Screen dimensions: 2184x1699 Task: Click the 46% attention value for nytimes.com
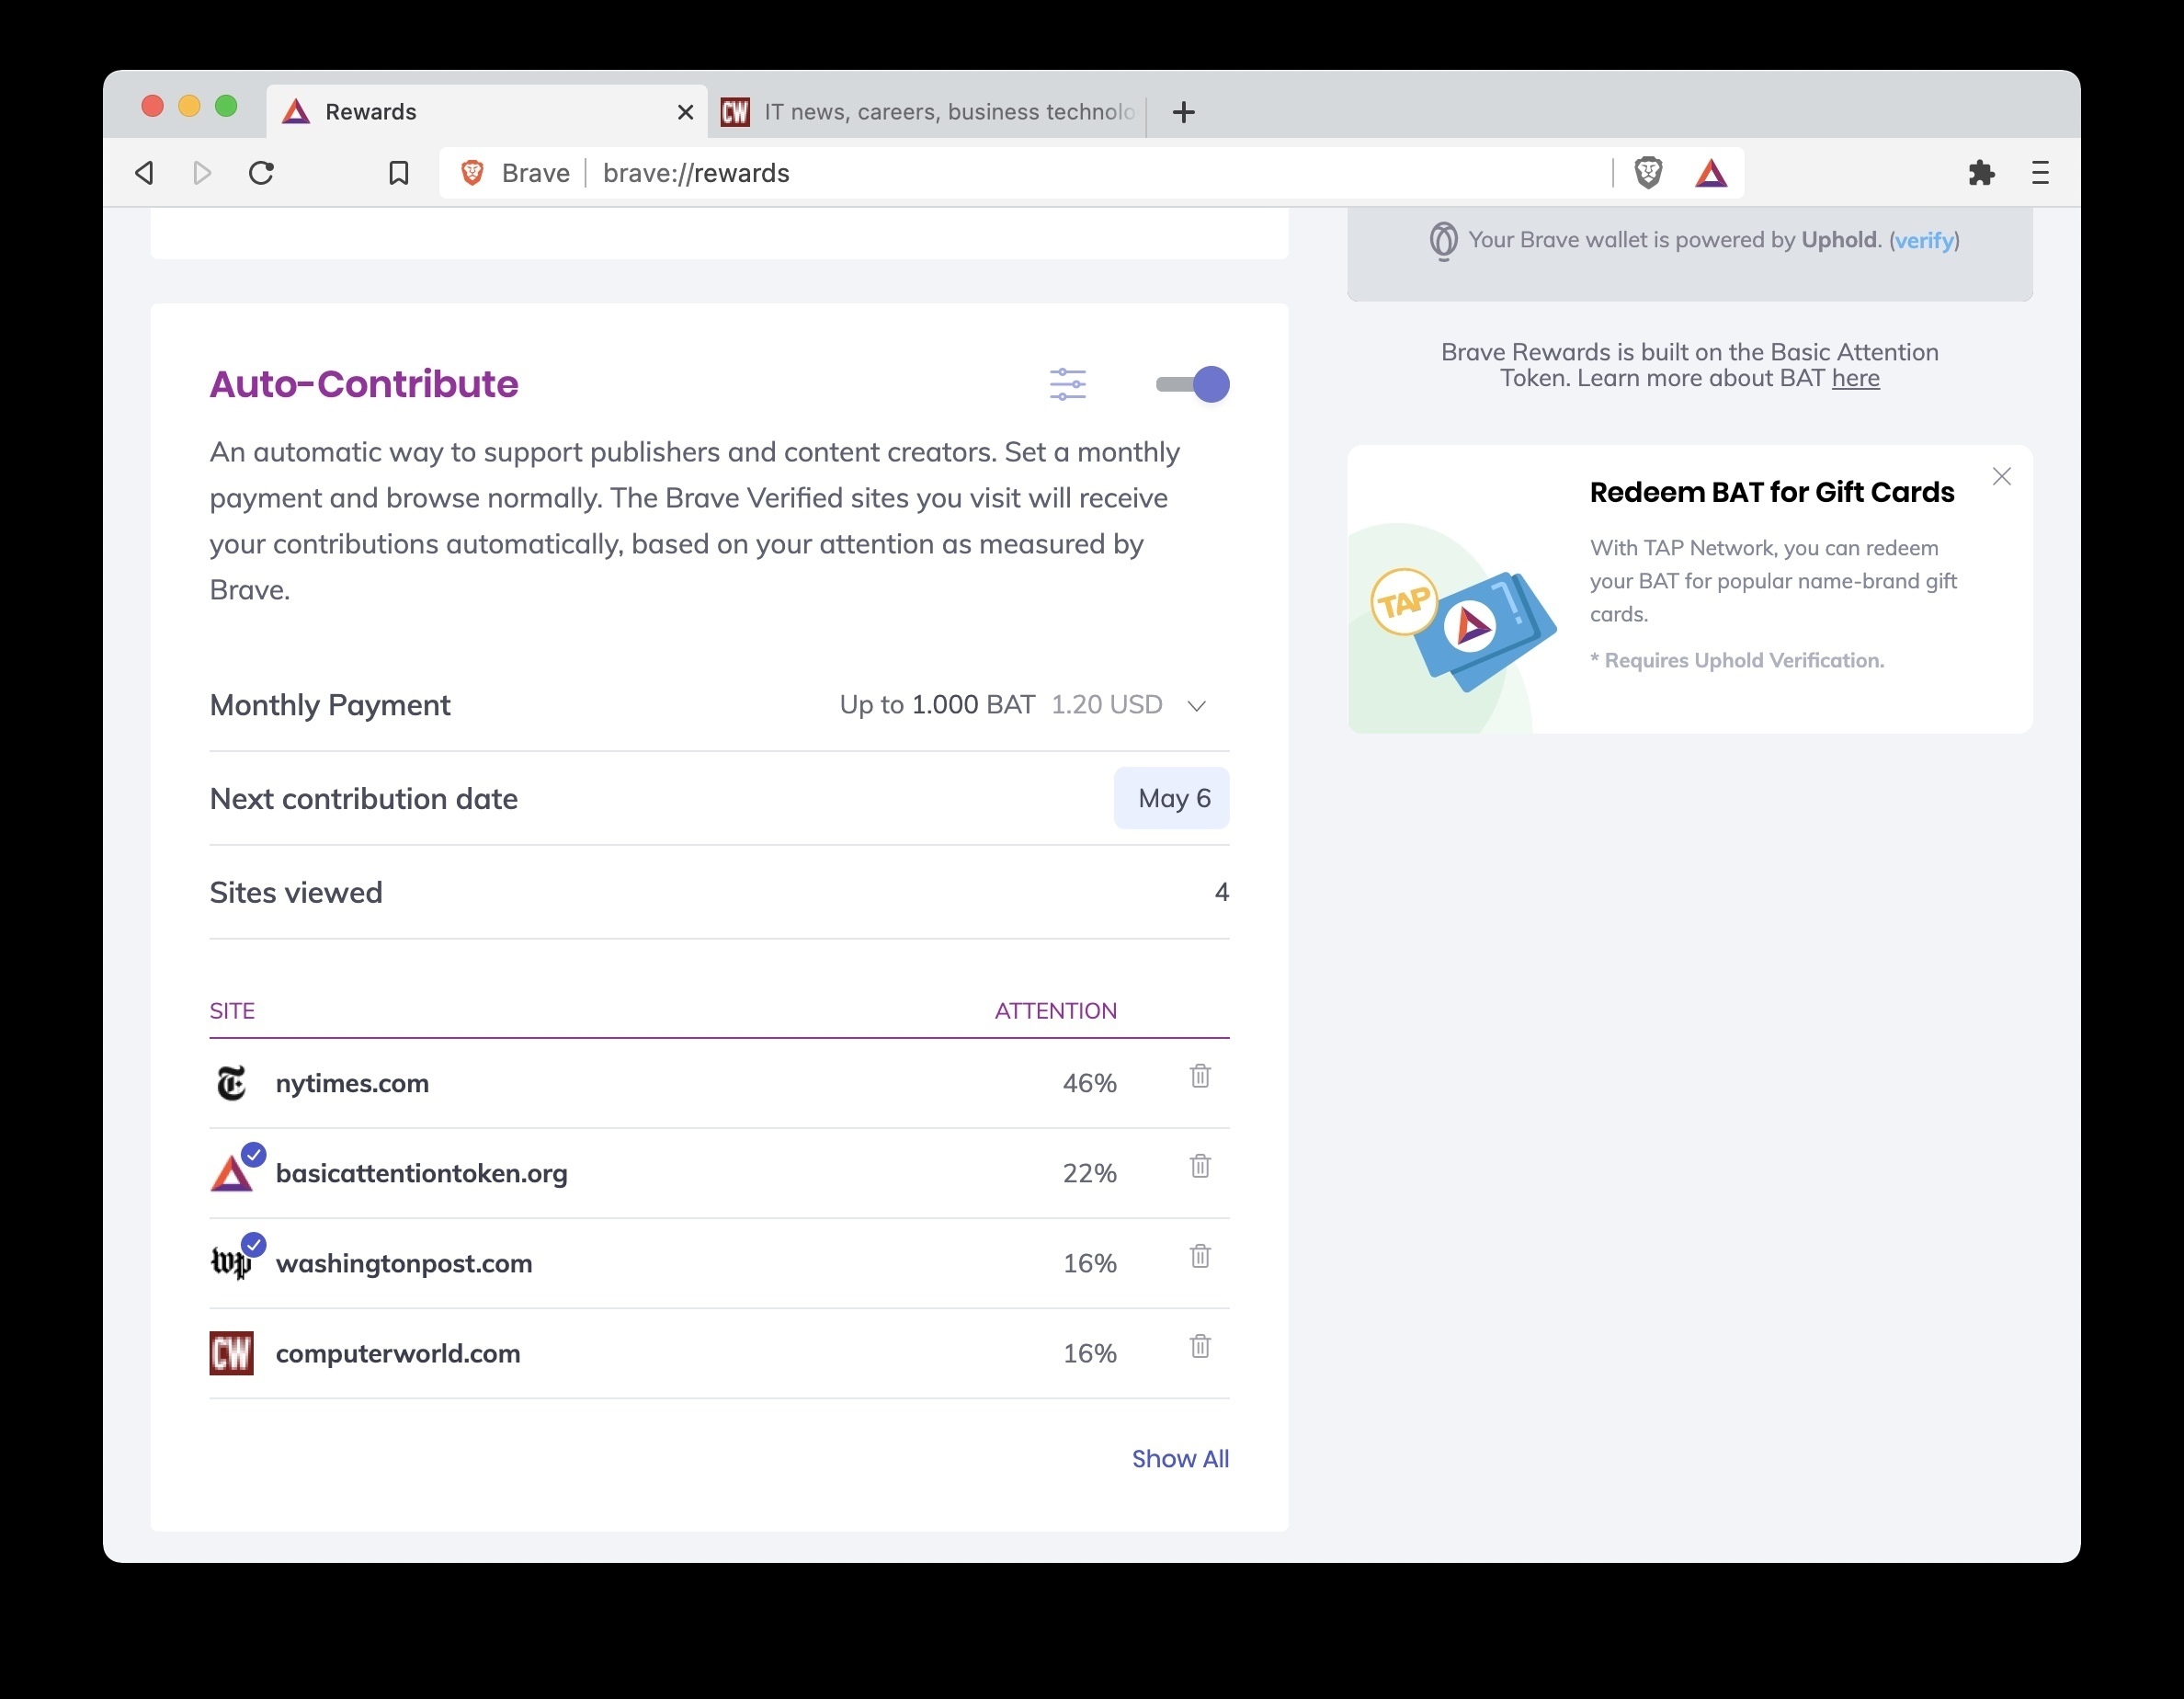coord(1089,1083)
